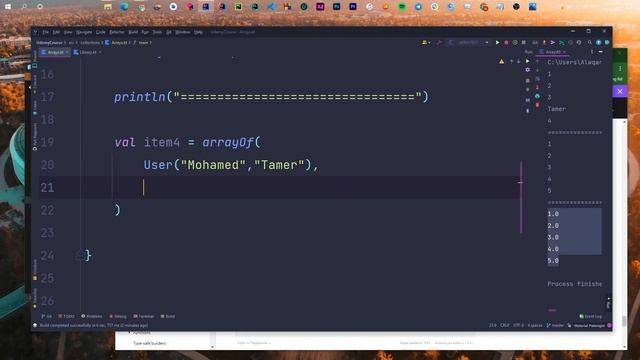Click the pink clear icon in Run panel

tap(537, 105)
